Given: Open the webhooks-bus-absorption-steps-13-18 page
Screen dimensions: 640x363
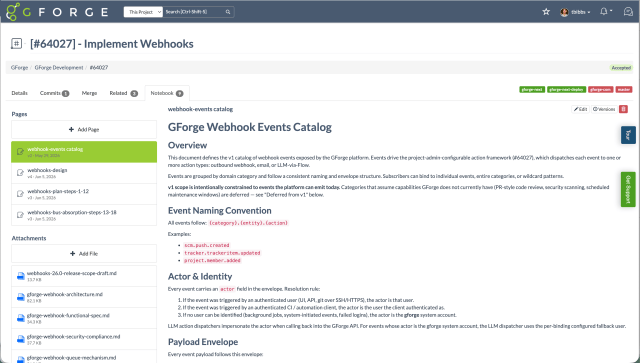Looking at the screenshot, I should coord(84,215).
